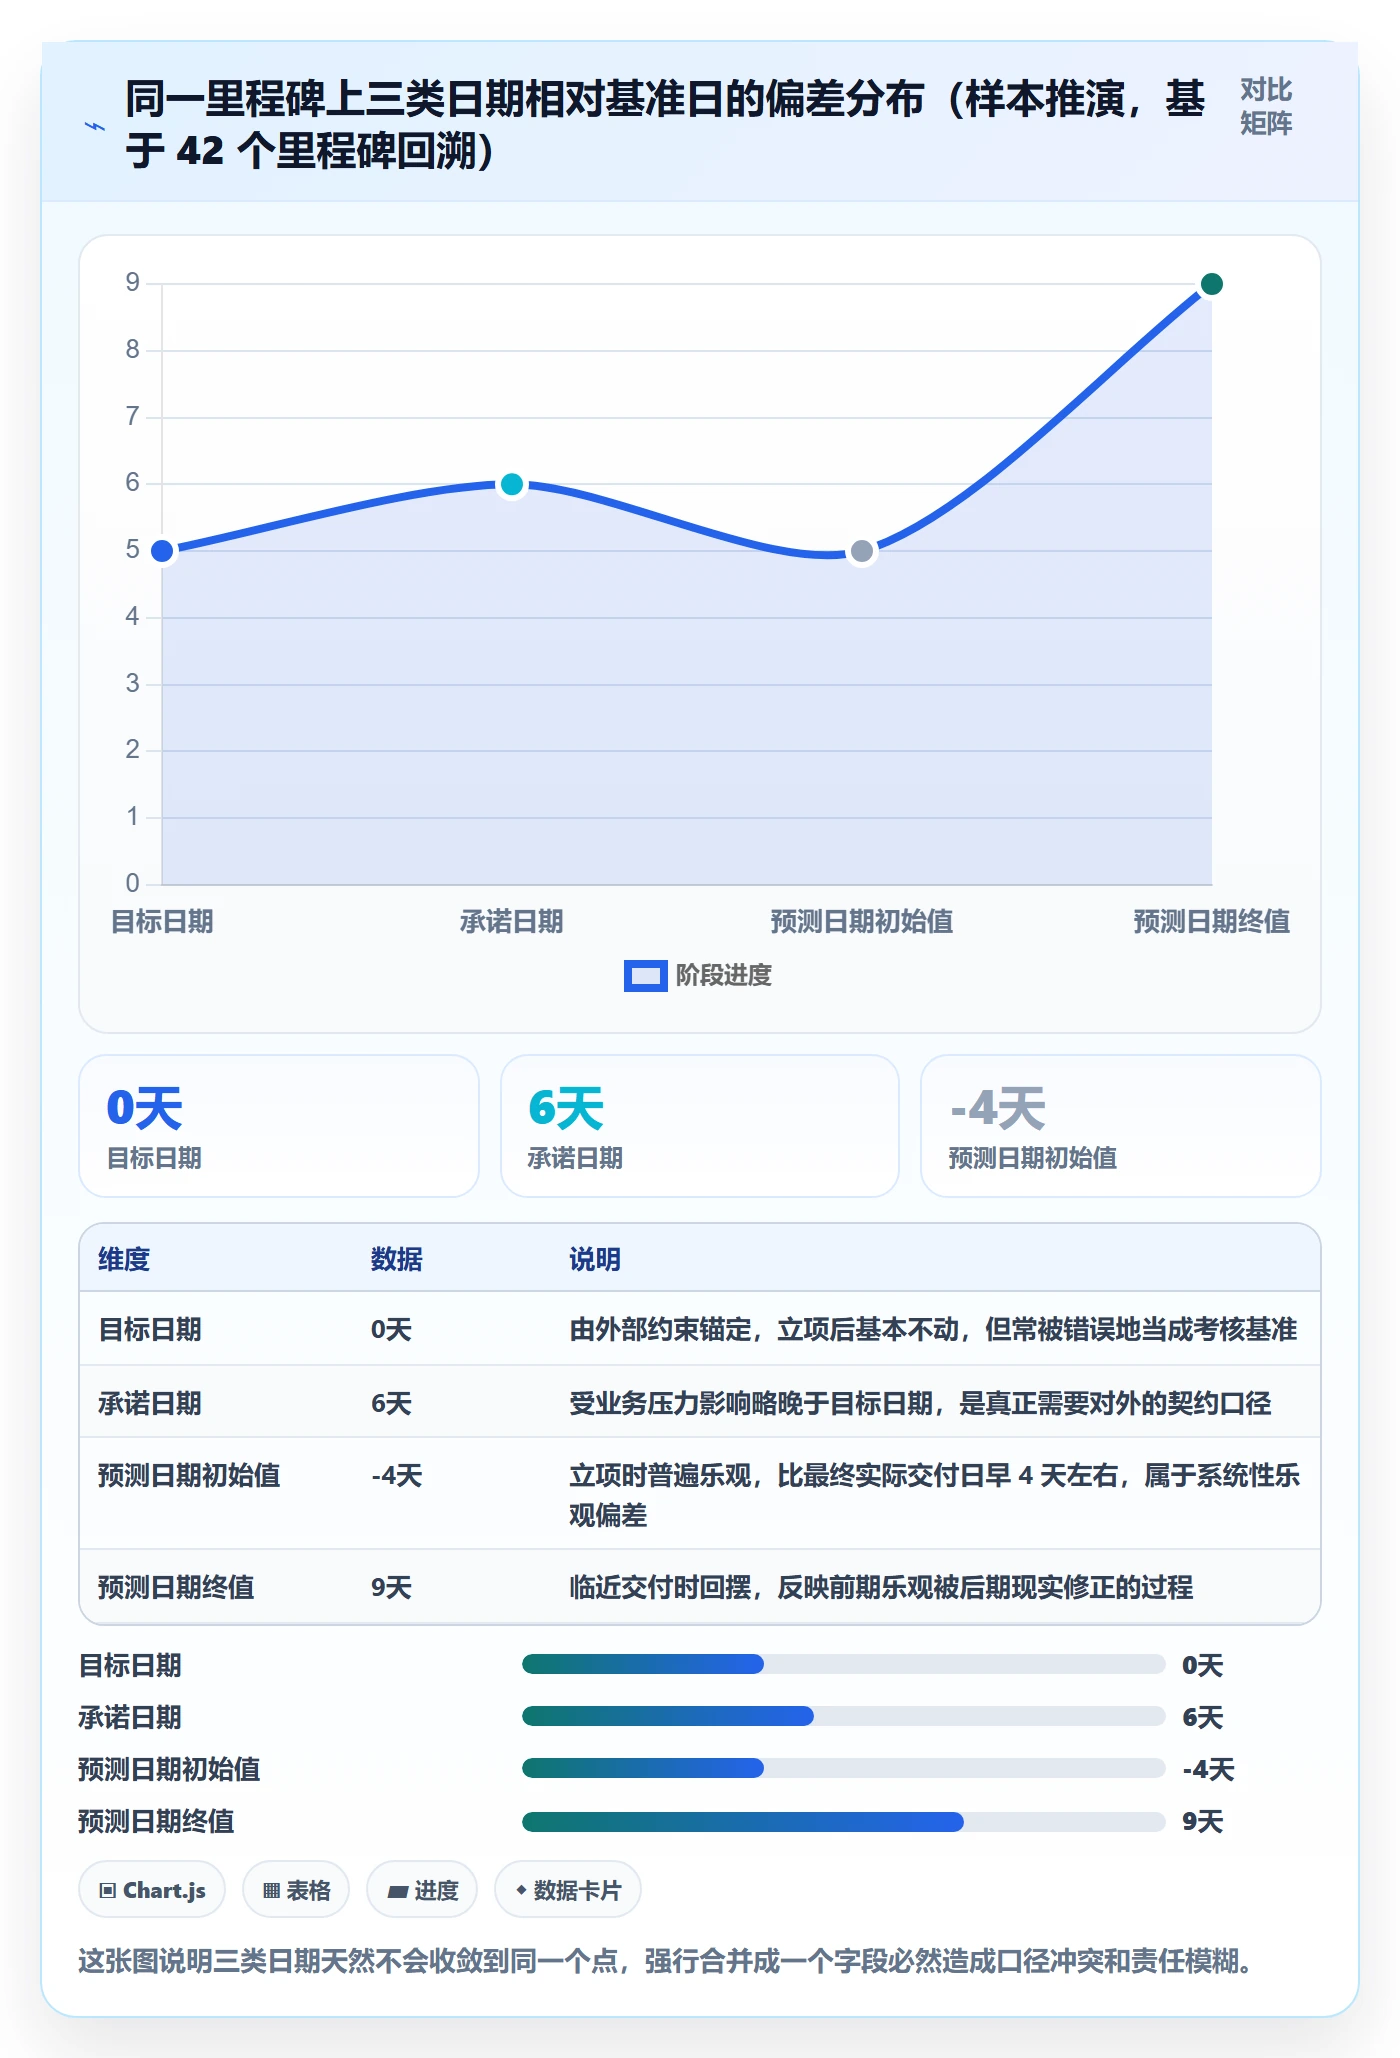Viewport: 1400px width, 2058px height.
Task: Click x-axis label 预测日期初始值
Action: pyautogui.click(x=862, y=921)
